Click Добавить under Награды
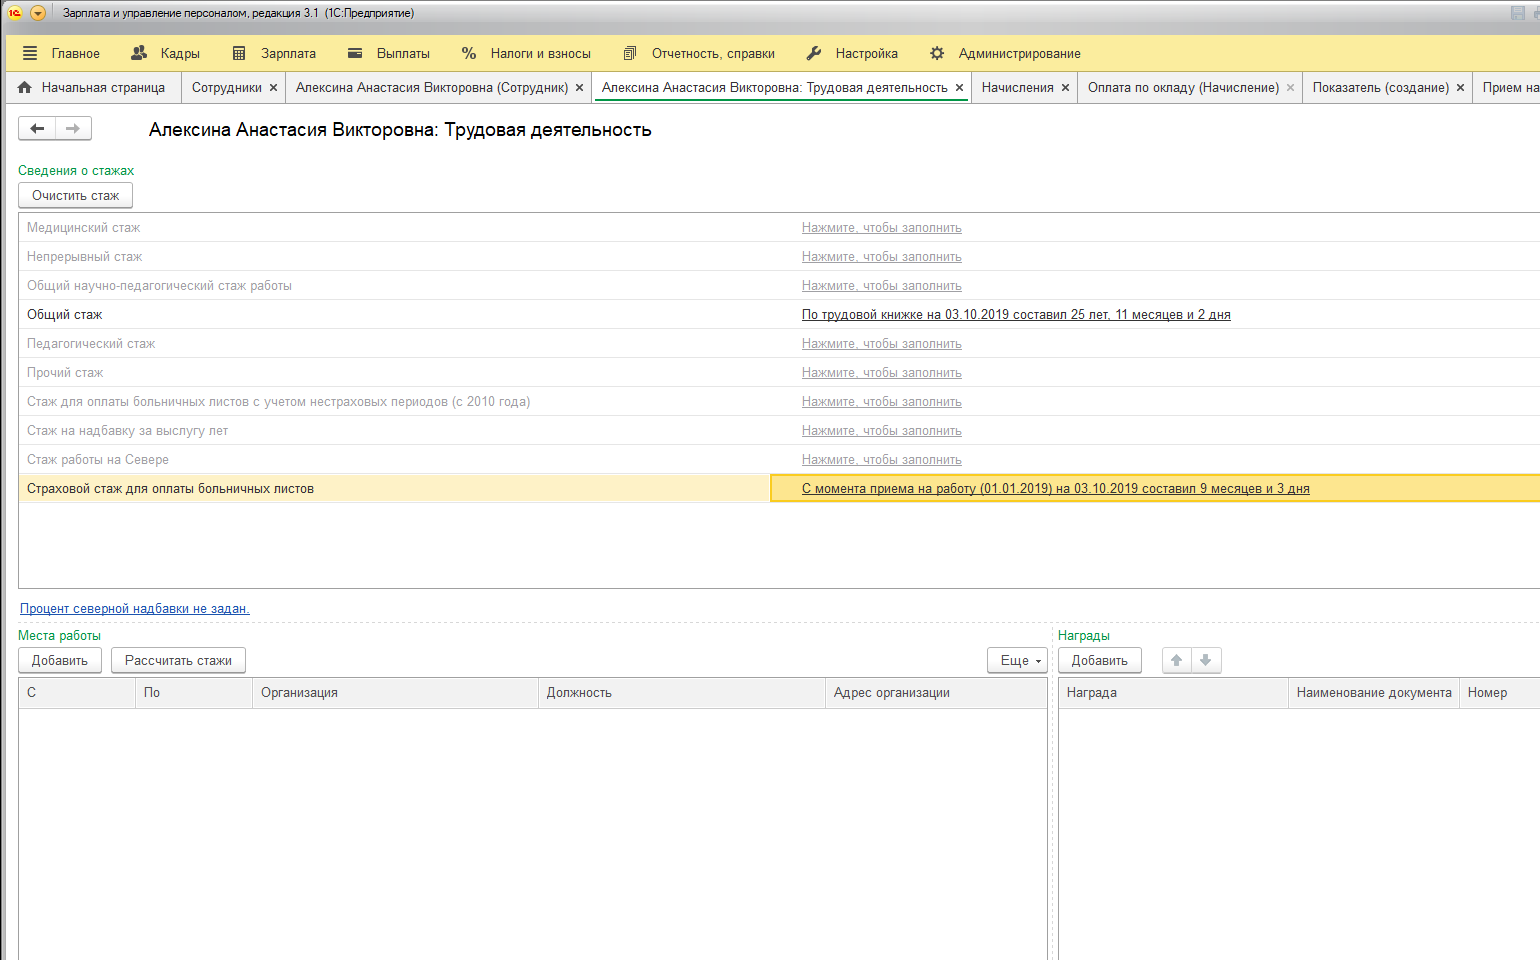Image resolution: width=1540 pixels, height=960 pixels. click(x=1099, y=661)
